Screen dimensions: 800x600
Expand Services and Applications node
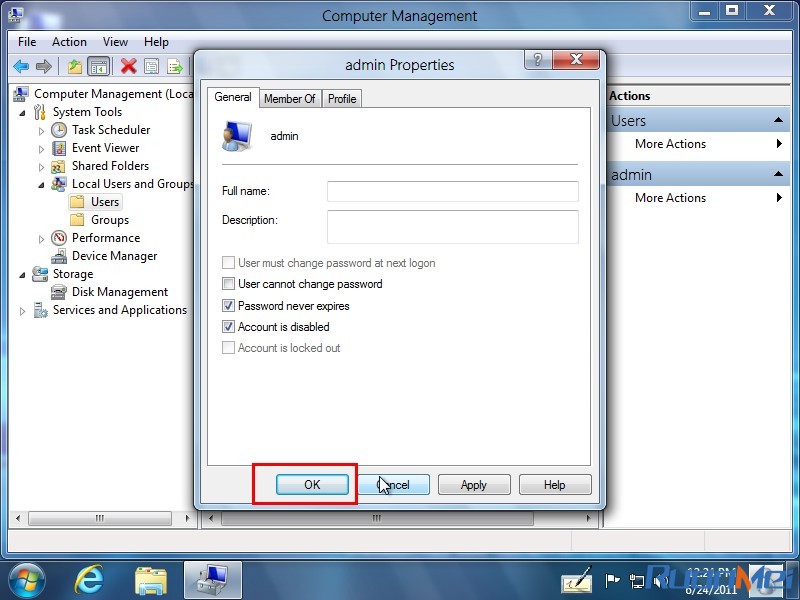point(22,311)
